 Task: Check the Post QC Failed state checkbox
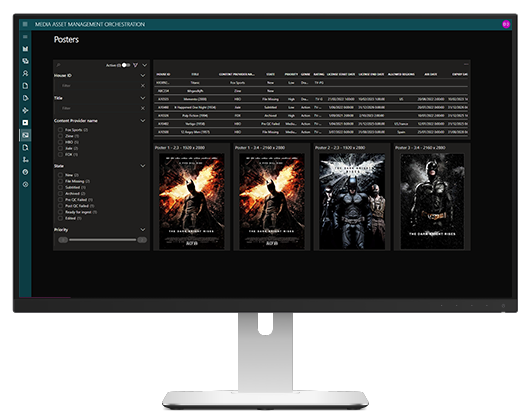click(x=60, y=206)
